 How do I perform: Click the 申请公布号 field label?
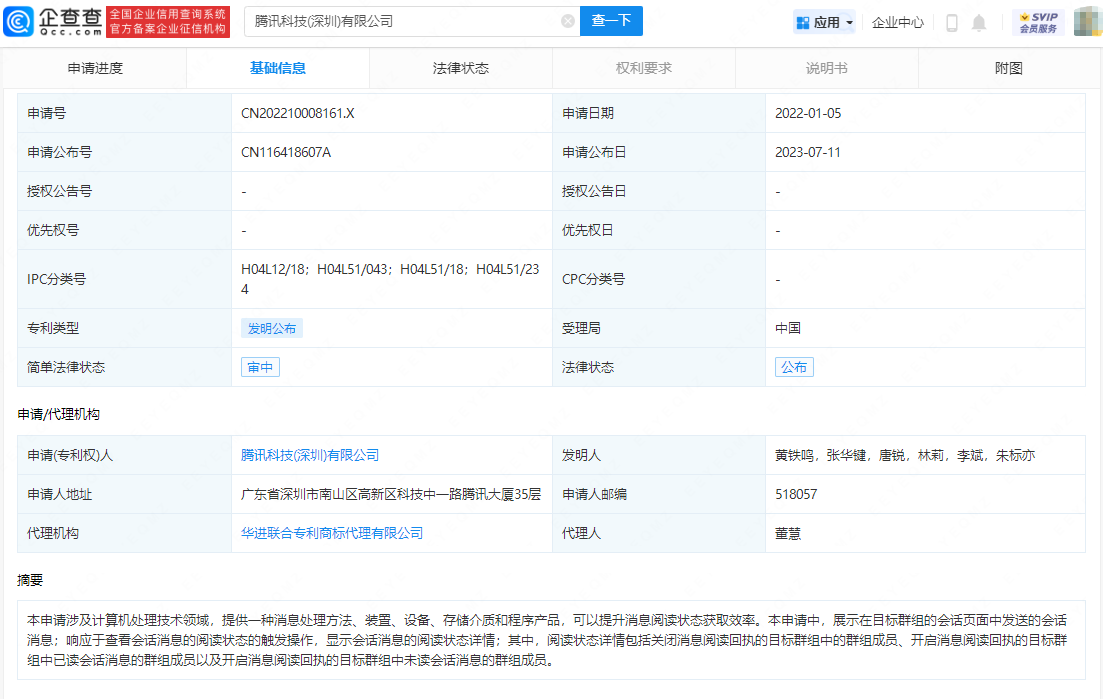tap(59, 153)
